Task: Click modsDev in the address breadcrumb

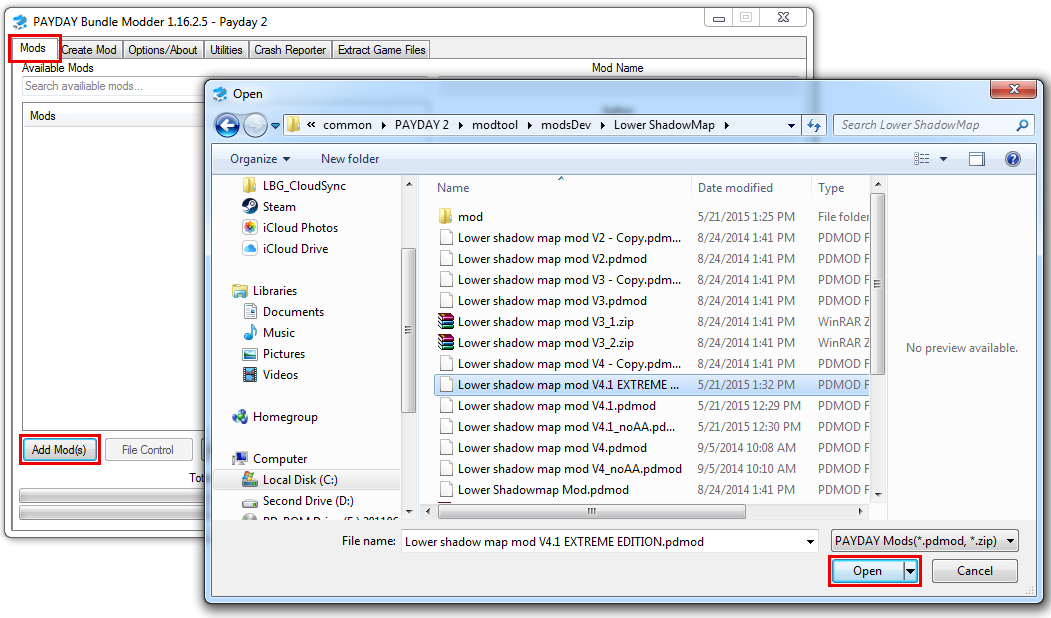Action: point(566,125)
